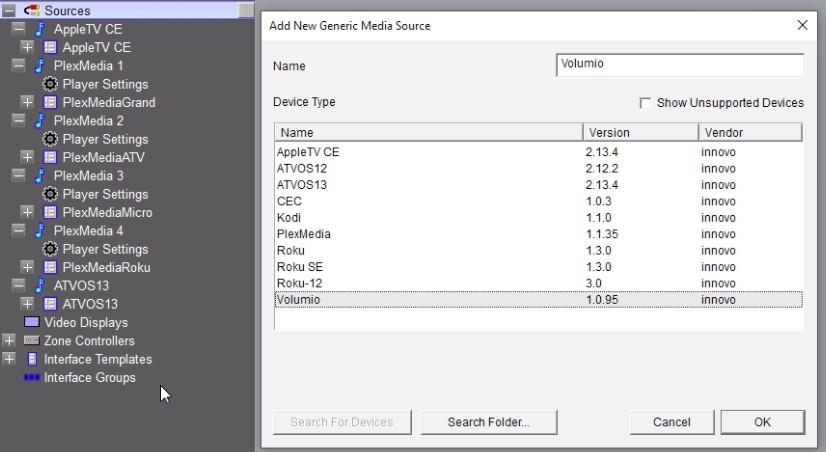The height and width of the screenshot is (452, 826).
Task: Click the Sources root icon
Action: point(32,10)
